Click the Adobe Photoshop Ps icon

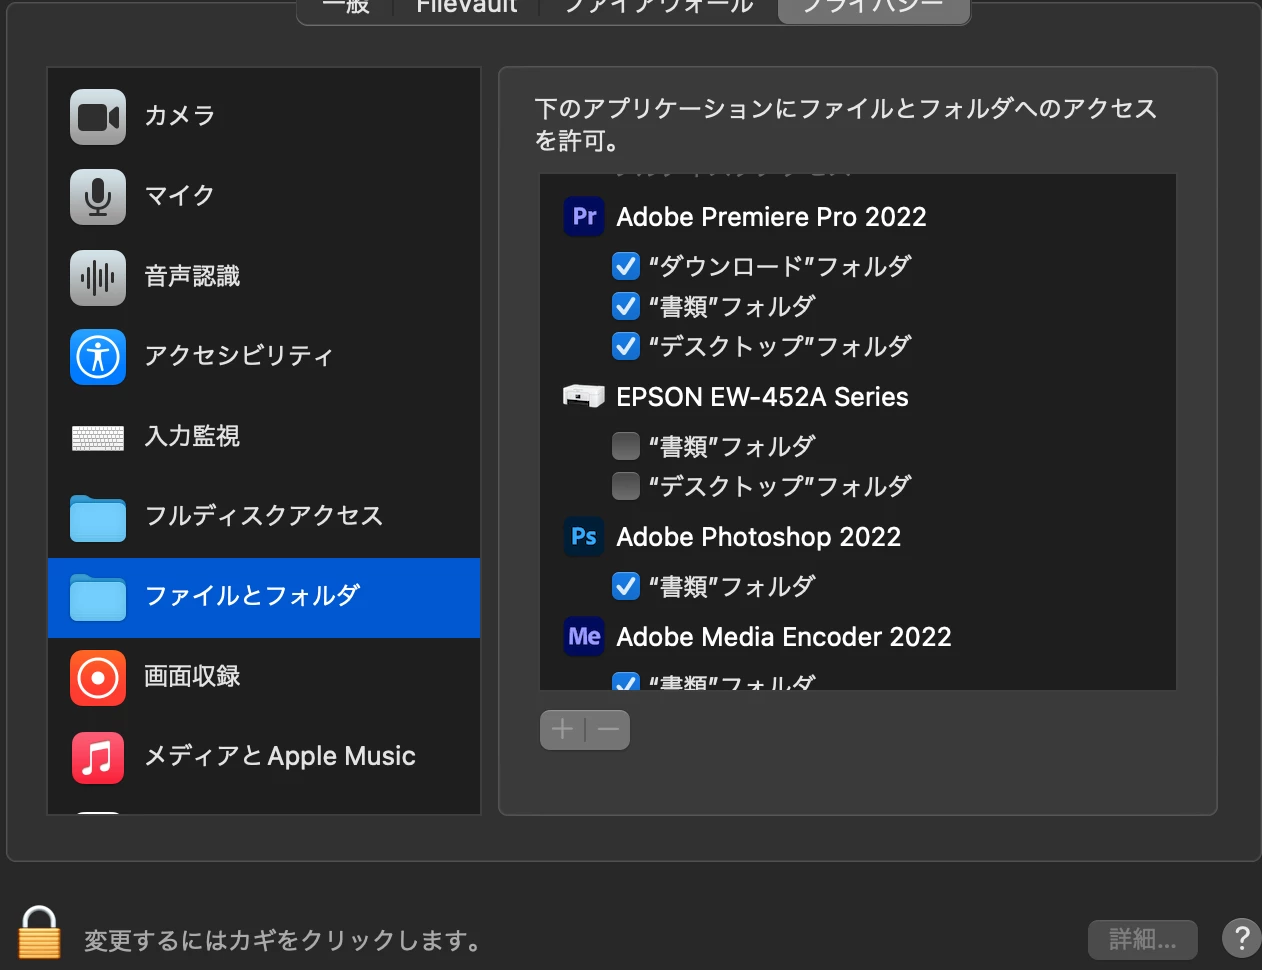click(x=584, y=537)
